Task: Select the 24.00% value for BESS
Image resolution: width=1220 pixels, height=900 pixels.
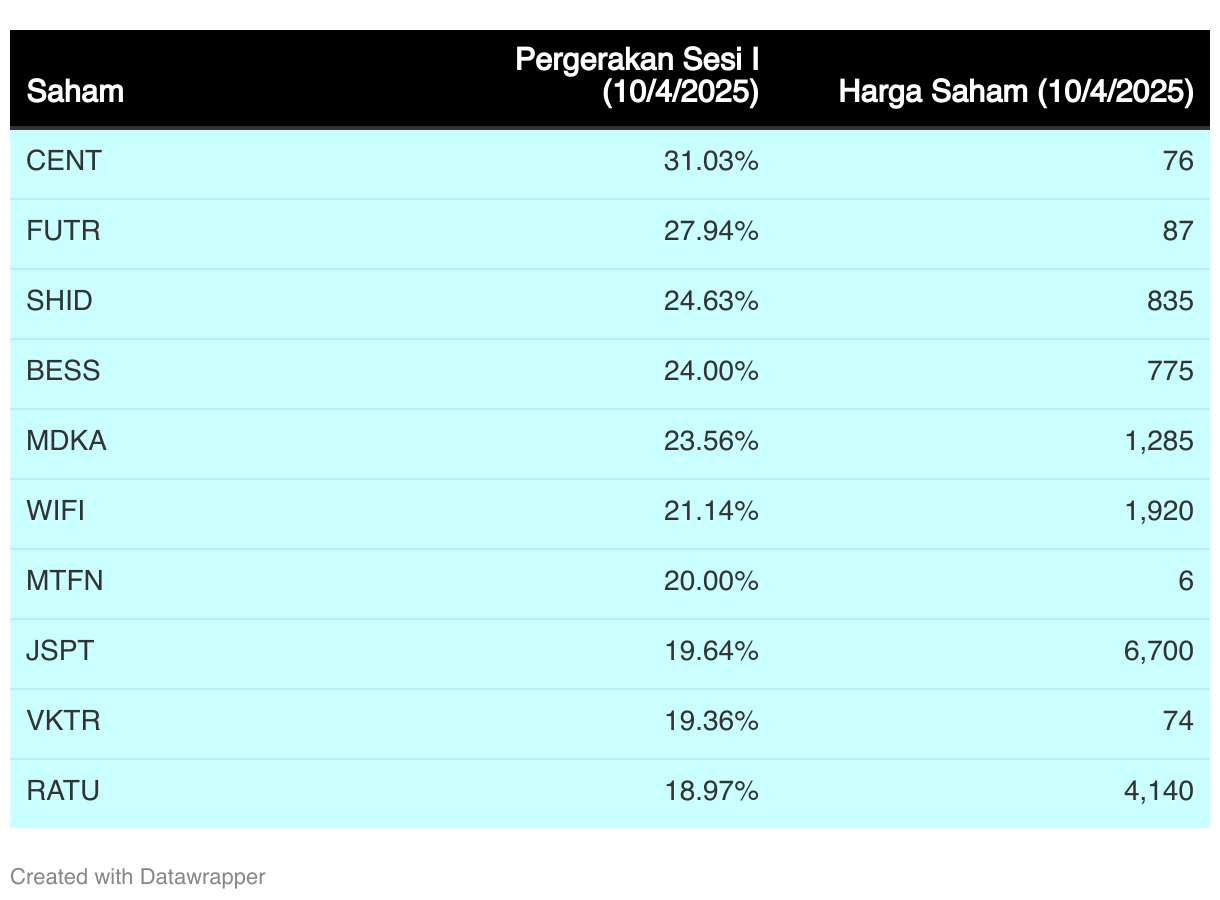Action: click(711, 371)
